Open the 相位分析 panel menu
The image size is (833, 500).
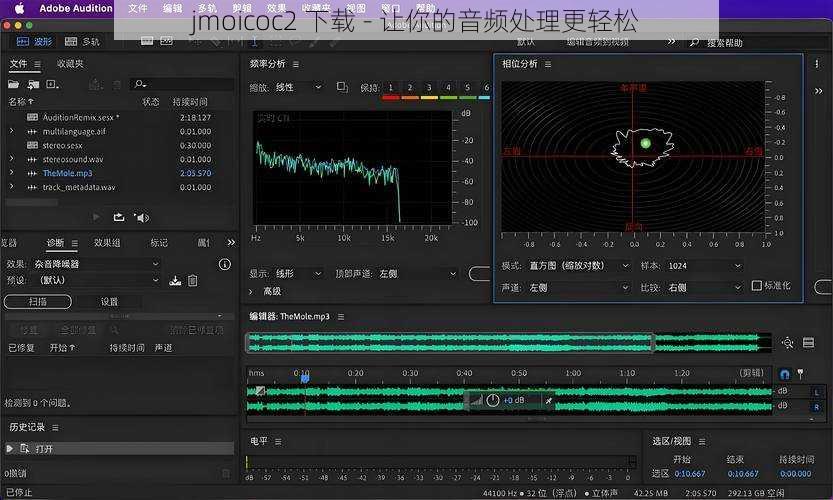click(x=548, y=64)
